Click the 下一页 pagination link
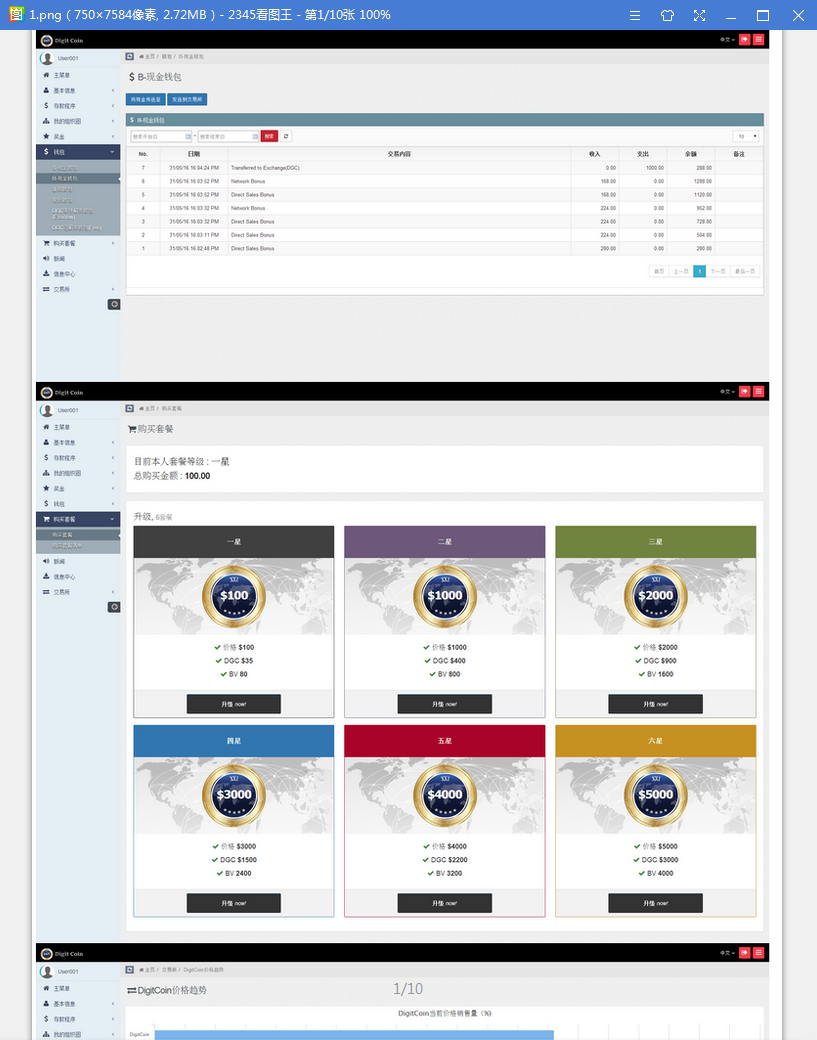Screen dimensions: 817x1040 tap(718, 271)
